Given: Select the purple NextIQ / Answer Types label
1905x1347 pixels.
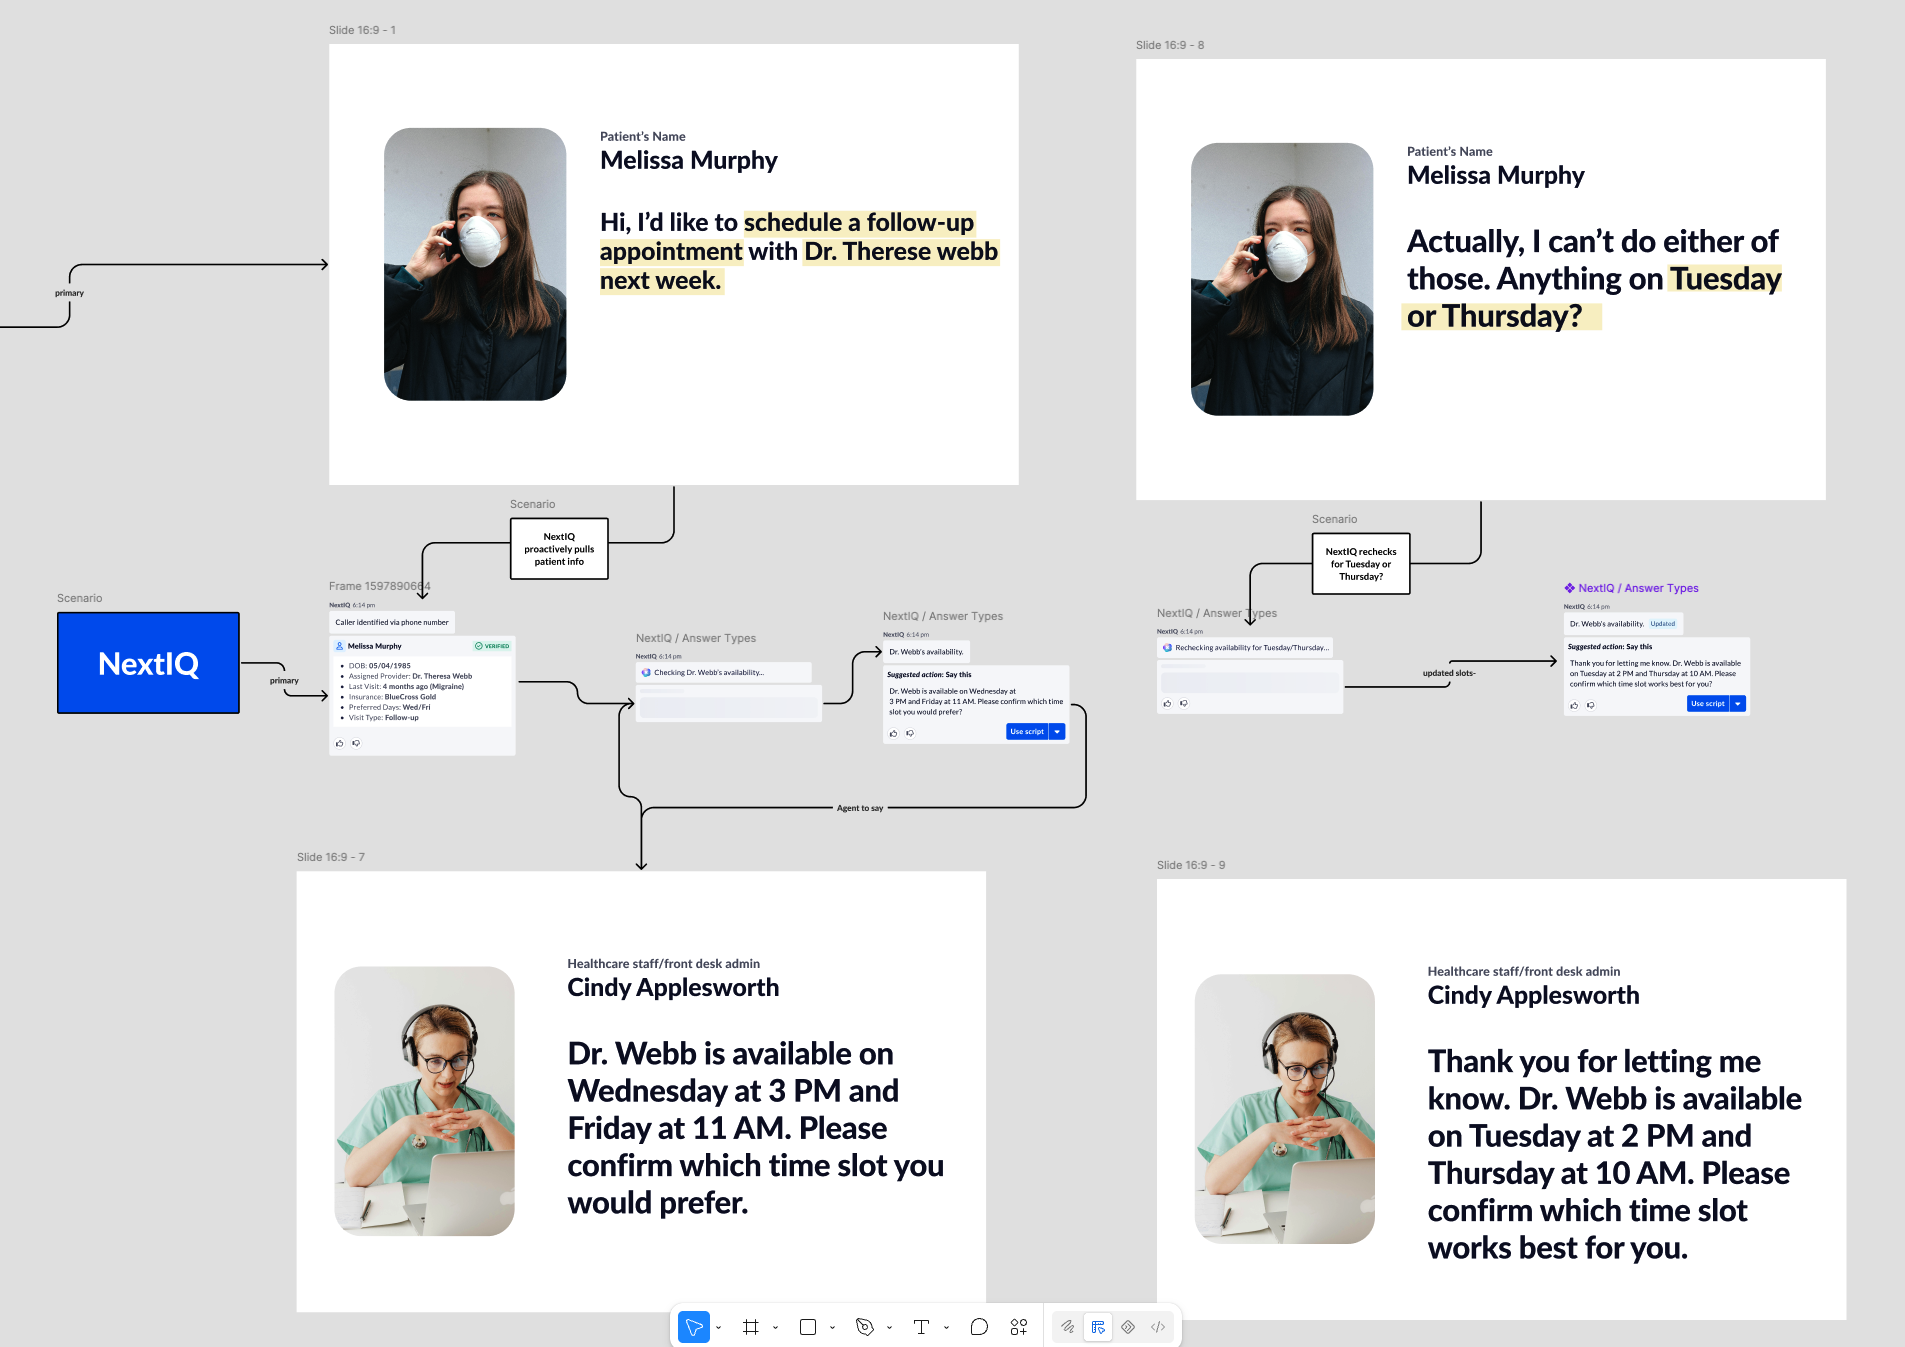Looking at the screenshot, I should [1638, 588].
